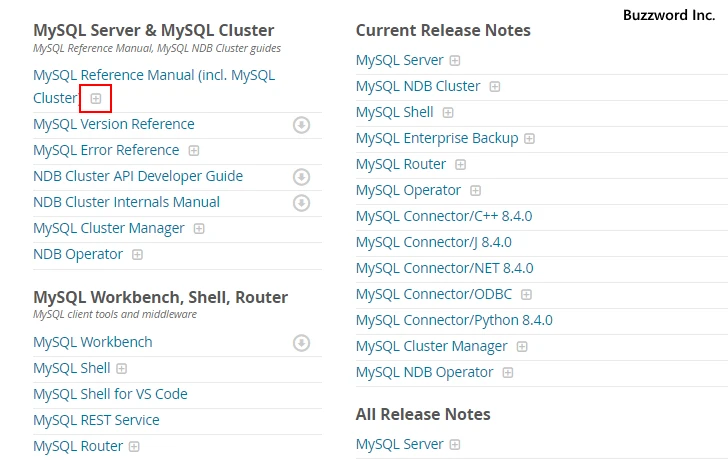728x460 pixels.
Task: Expand MySQL Cluster Manager under Server section
Action: click(199, 229)
